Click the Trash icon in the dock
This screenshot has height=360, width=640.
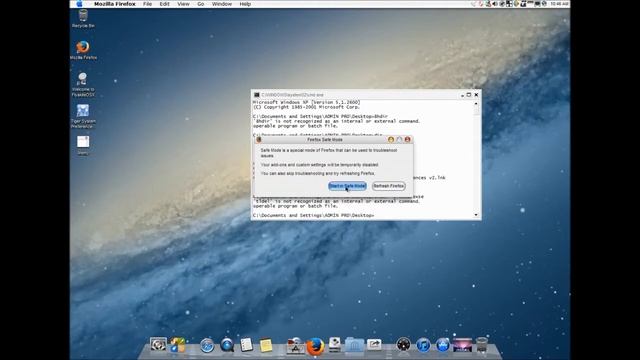click(482, 345)
